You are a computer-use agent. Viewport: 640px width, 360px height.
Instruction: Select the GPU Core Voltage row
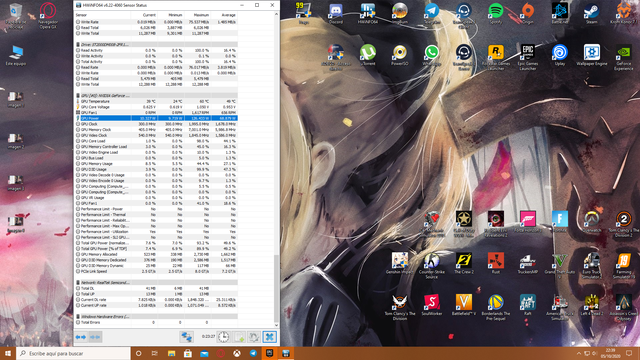pyautogui.click(x=156, y=107)
